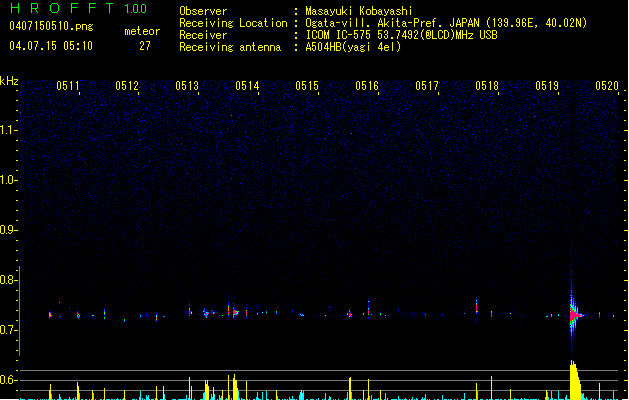Click the pink meteor echo just before 0514
This screenshot has width=629, height=400.
pos(235,312)
